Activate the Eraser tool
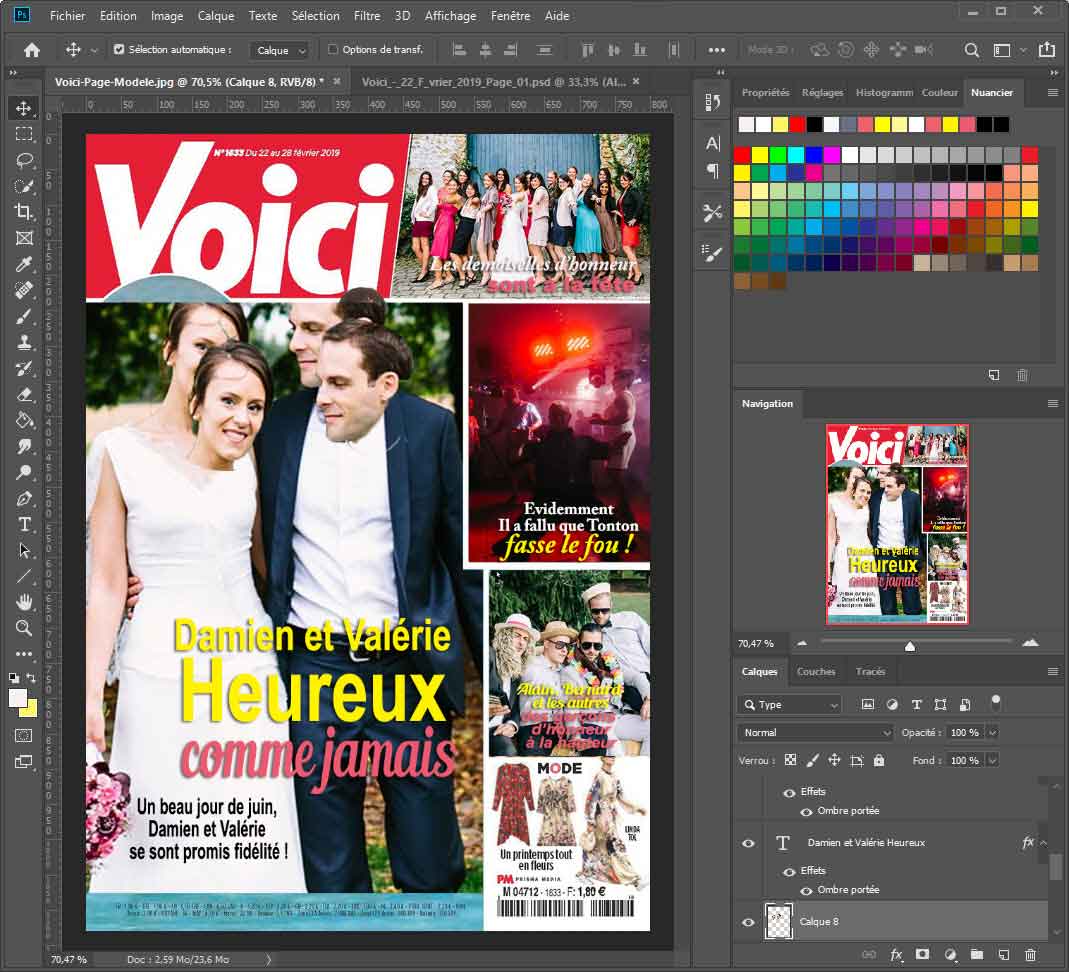1069x972 pixels. tap(24, 394)
